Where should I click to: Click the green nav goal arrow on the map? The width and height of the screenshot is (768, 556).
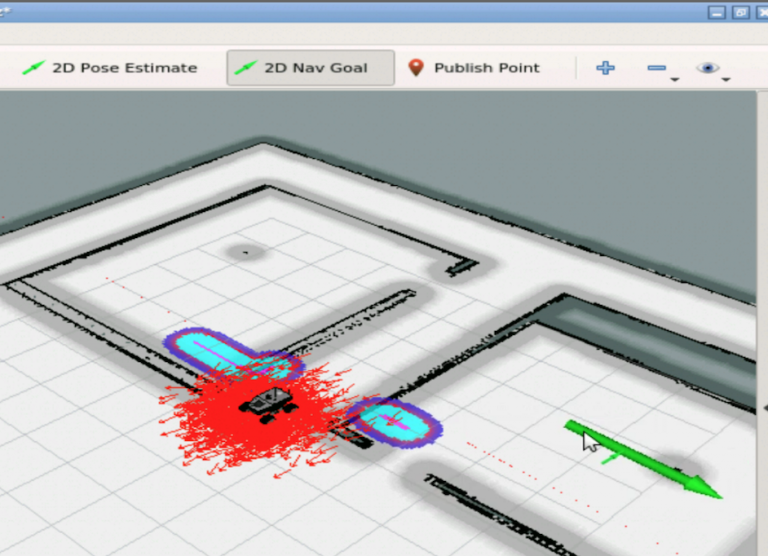click(x=643, y=459)
